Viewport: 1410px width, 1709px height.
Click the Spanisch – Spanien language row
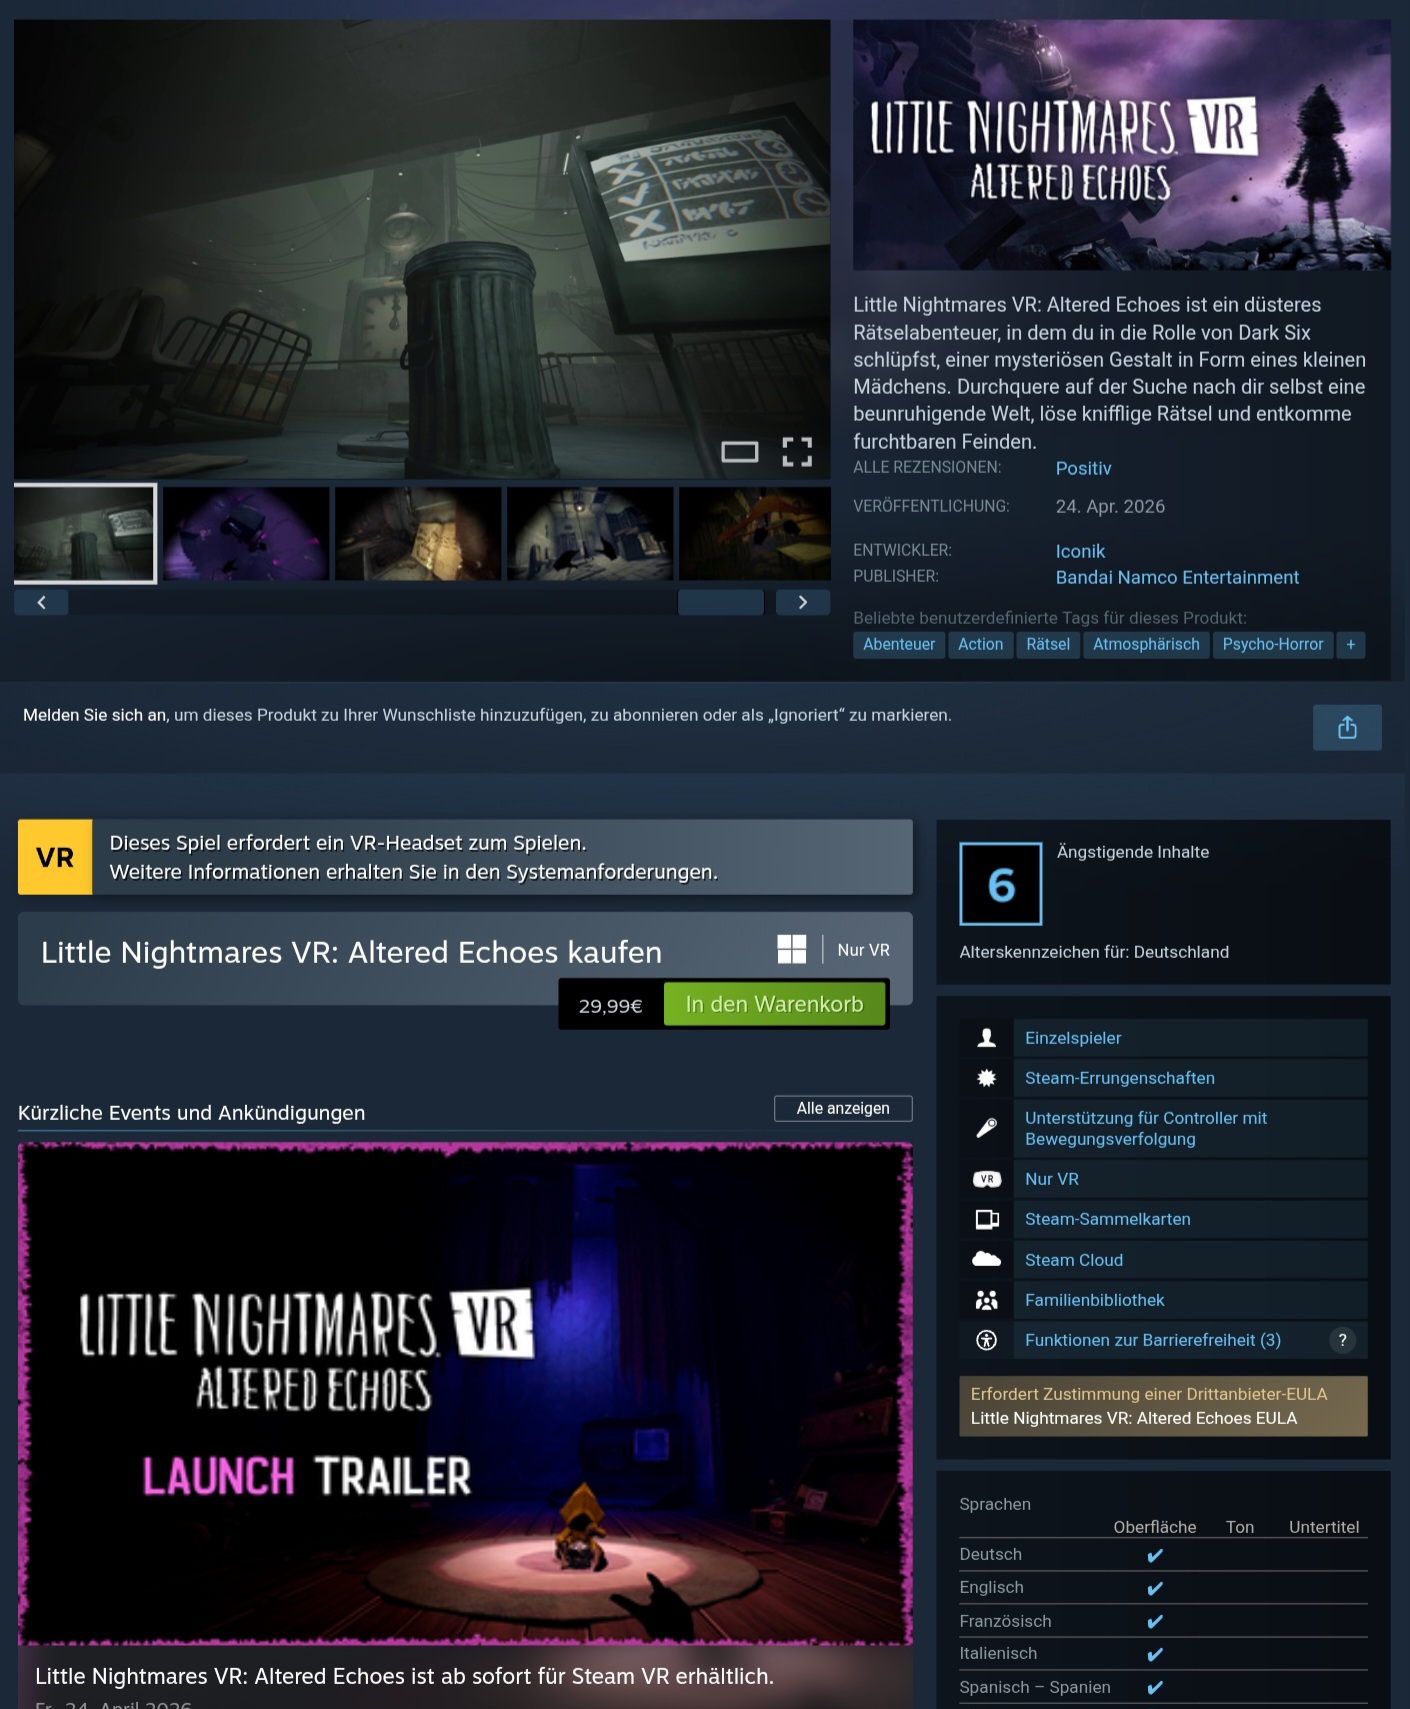(x=1163, y=1687)
